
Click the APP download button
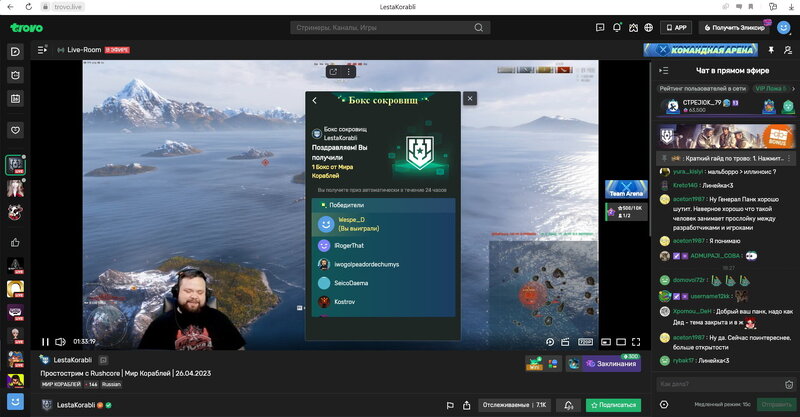point(676,28)
